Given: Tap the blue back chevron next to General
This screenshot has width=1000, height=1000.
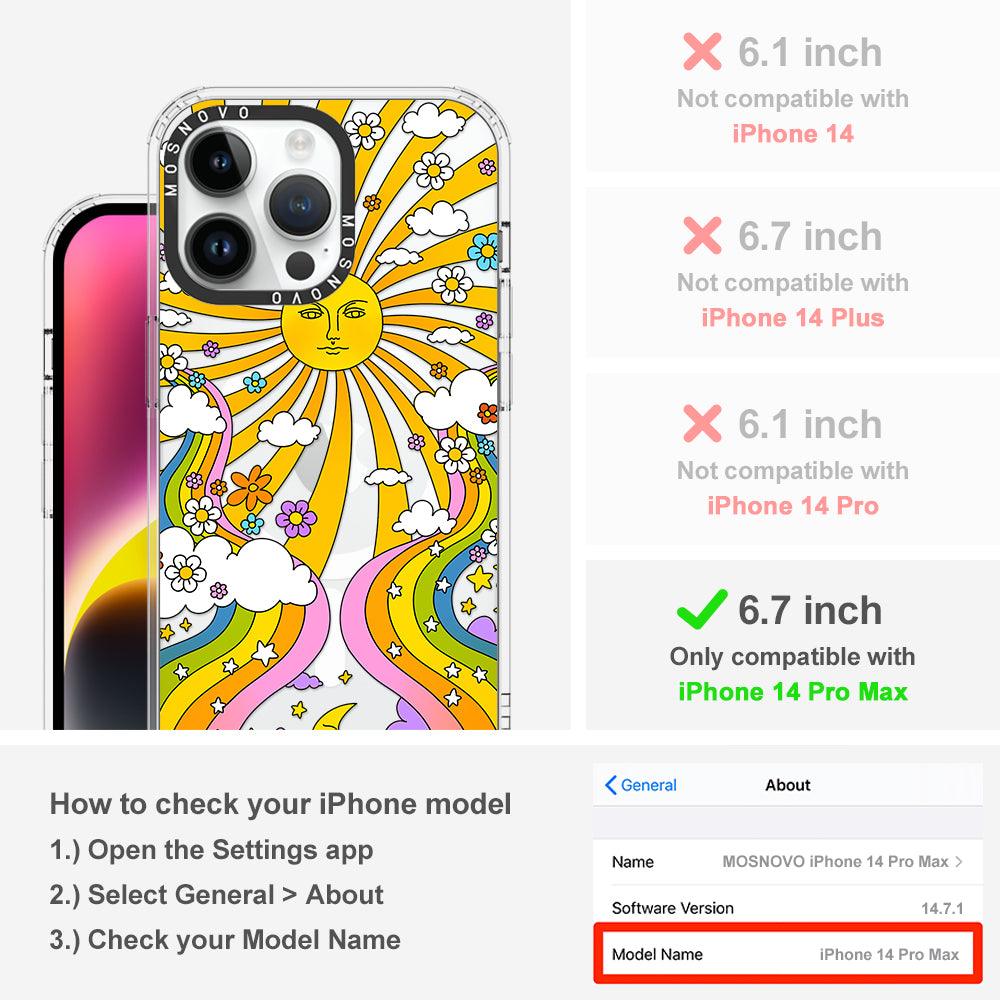Looking at the screenshot, I should (x=610, y=785).
